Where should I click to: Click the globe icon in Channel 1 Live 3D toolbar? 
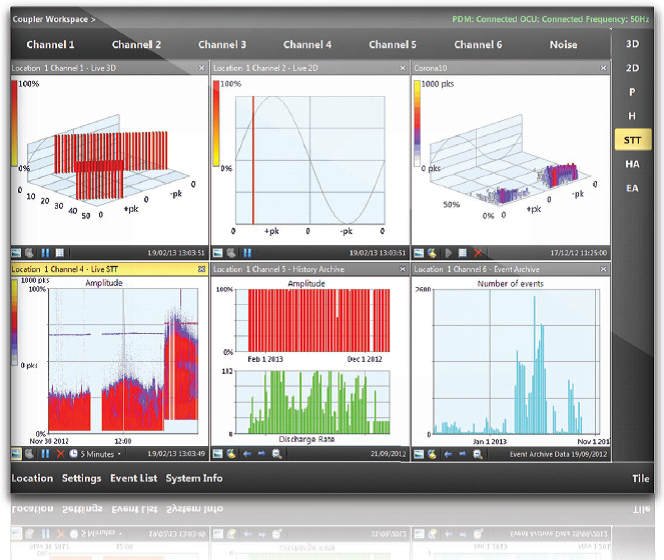(x=30, y=253)
